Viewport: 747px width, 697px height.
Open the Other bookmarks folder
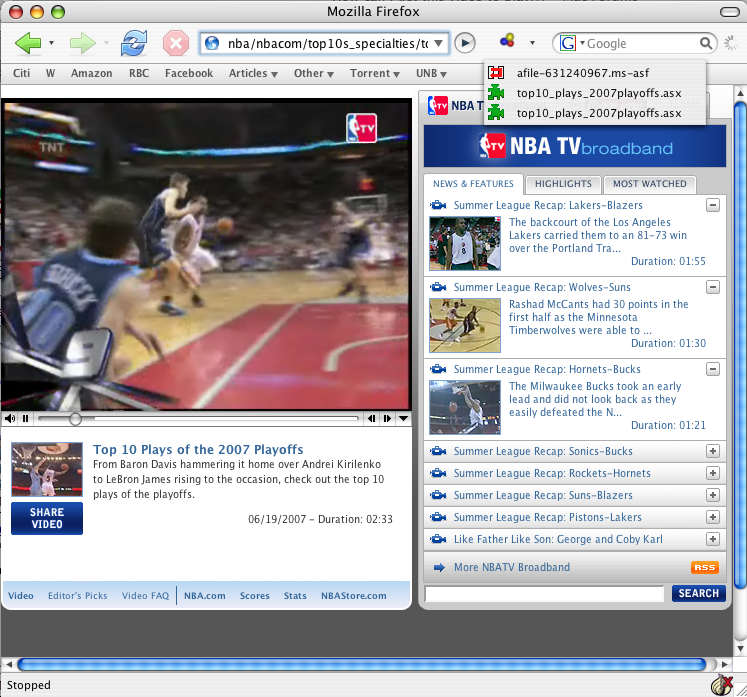point(313,73)
